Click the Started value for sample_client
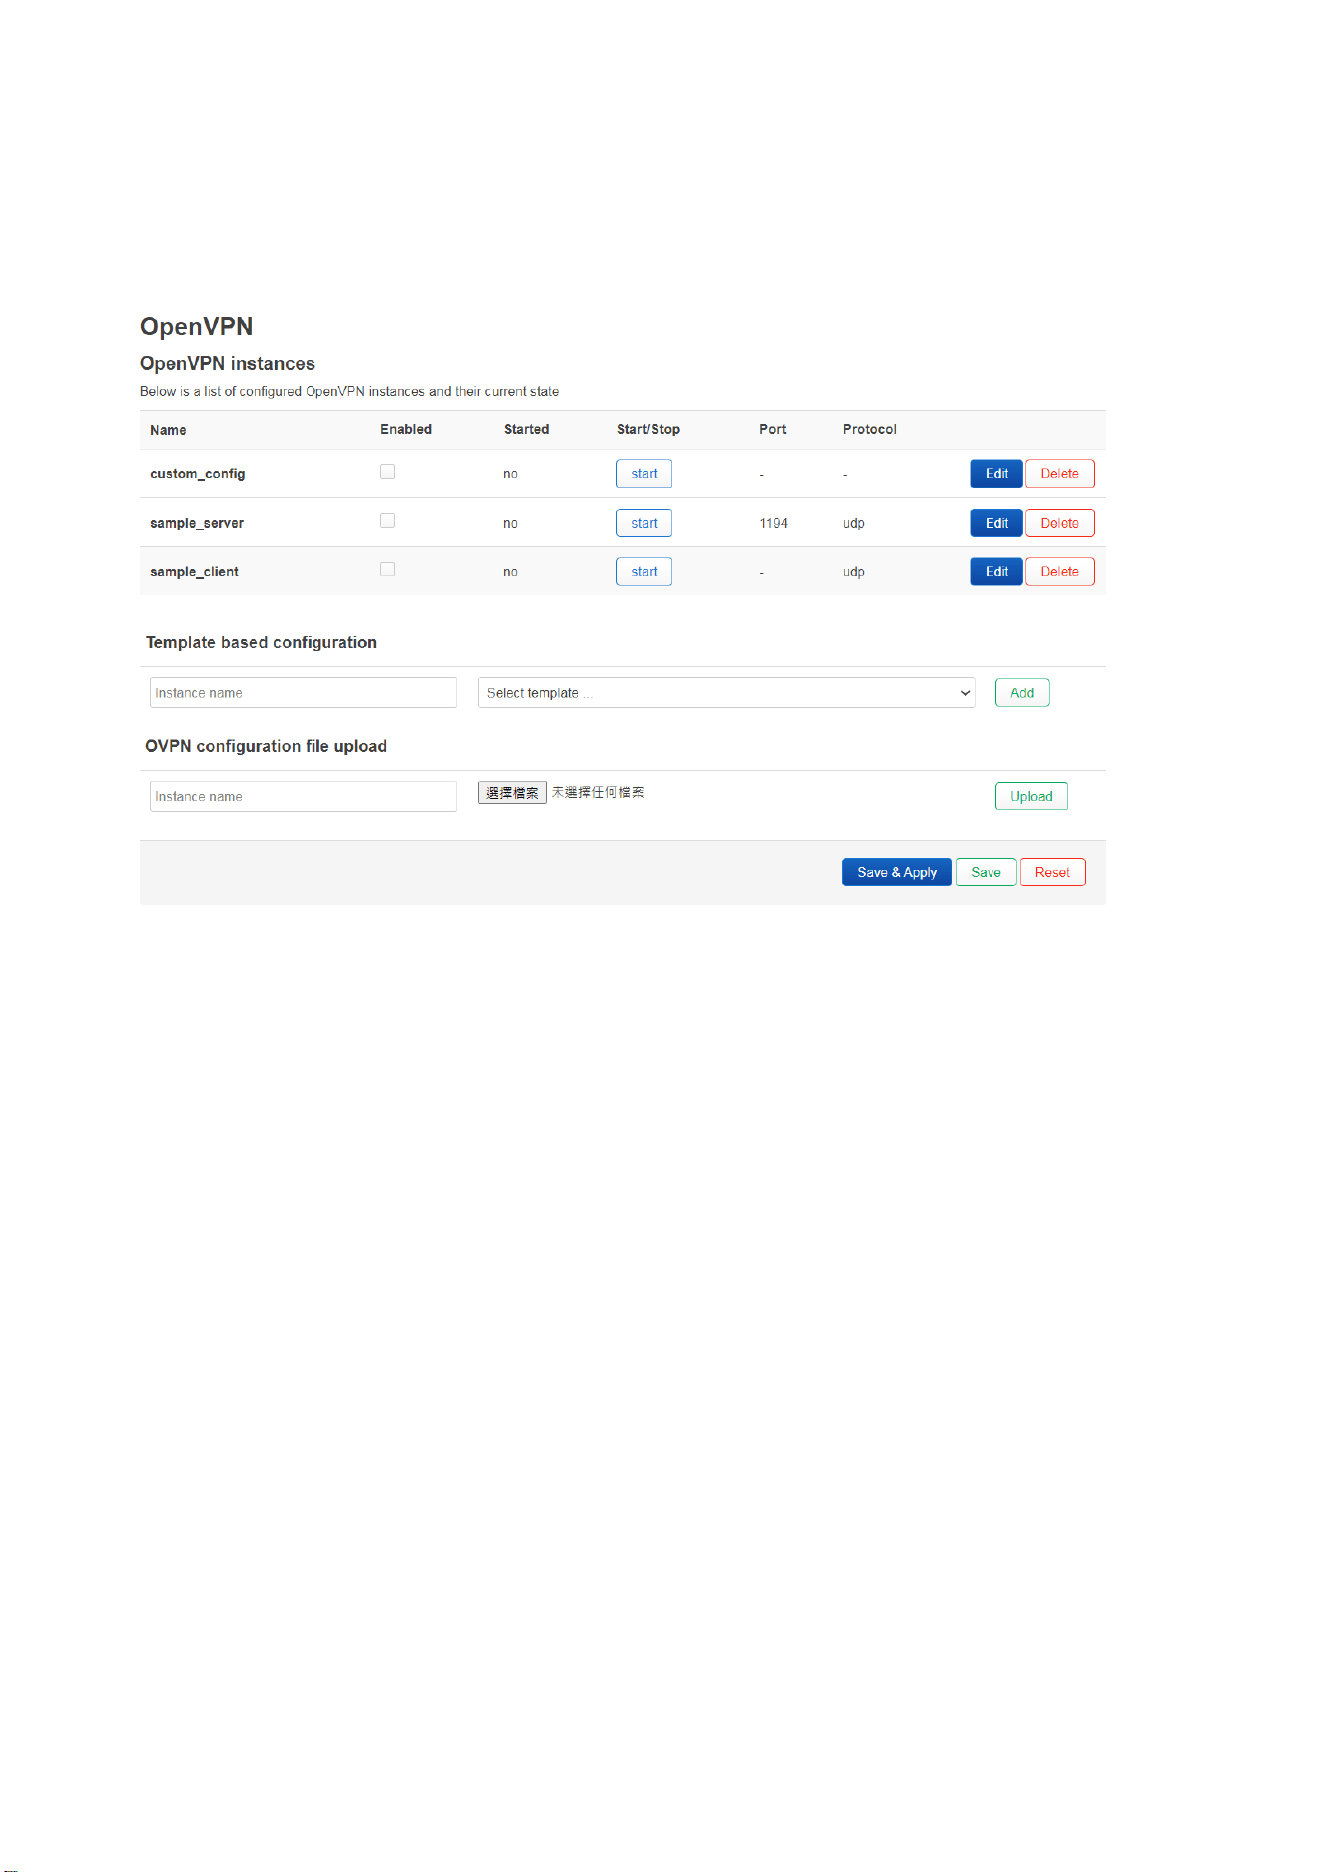The width and height of the screenshot is (1324, 1872). [510, 572]
